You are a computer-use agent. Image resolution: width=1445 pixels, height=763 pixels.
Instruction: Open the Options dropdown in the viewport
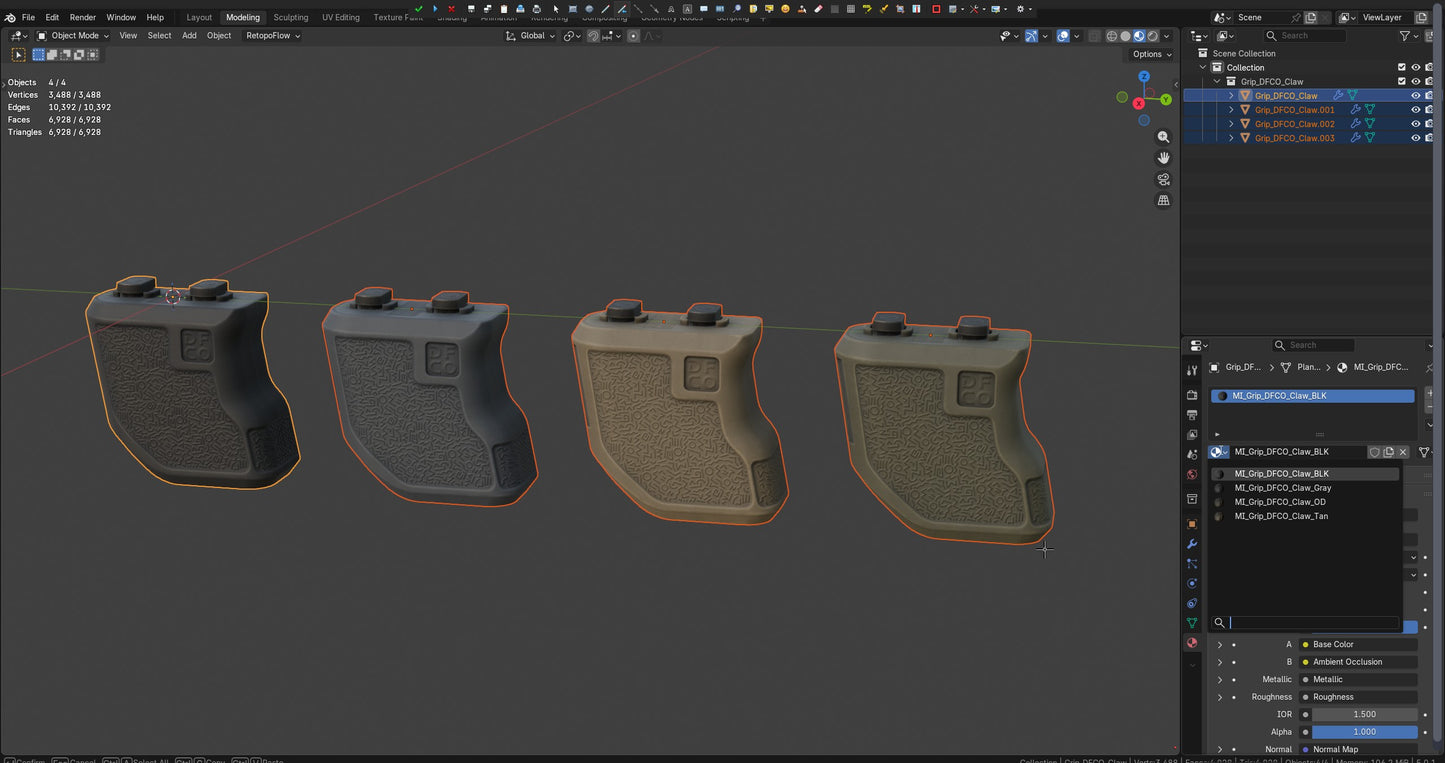[x=1152, y=54]
